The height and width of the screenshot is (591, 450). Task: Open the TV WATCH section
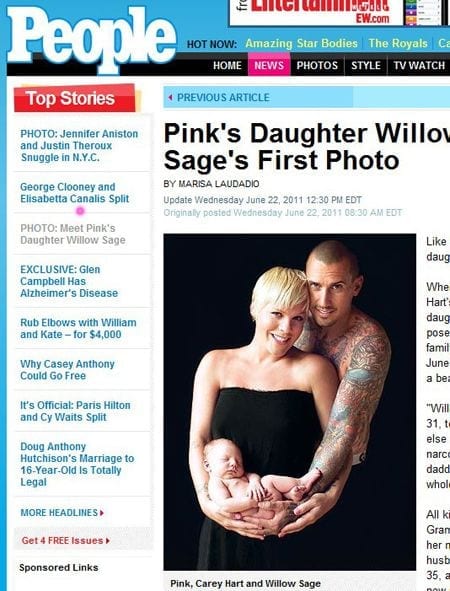pos(419,66)
